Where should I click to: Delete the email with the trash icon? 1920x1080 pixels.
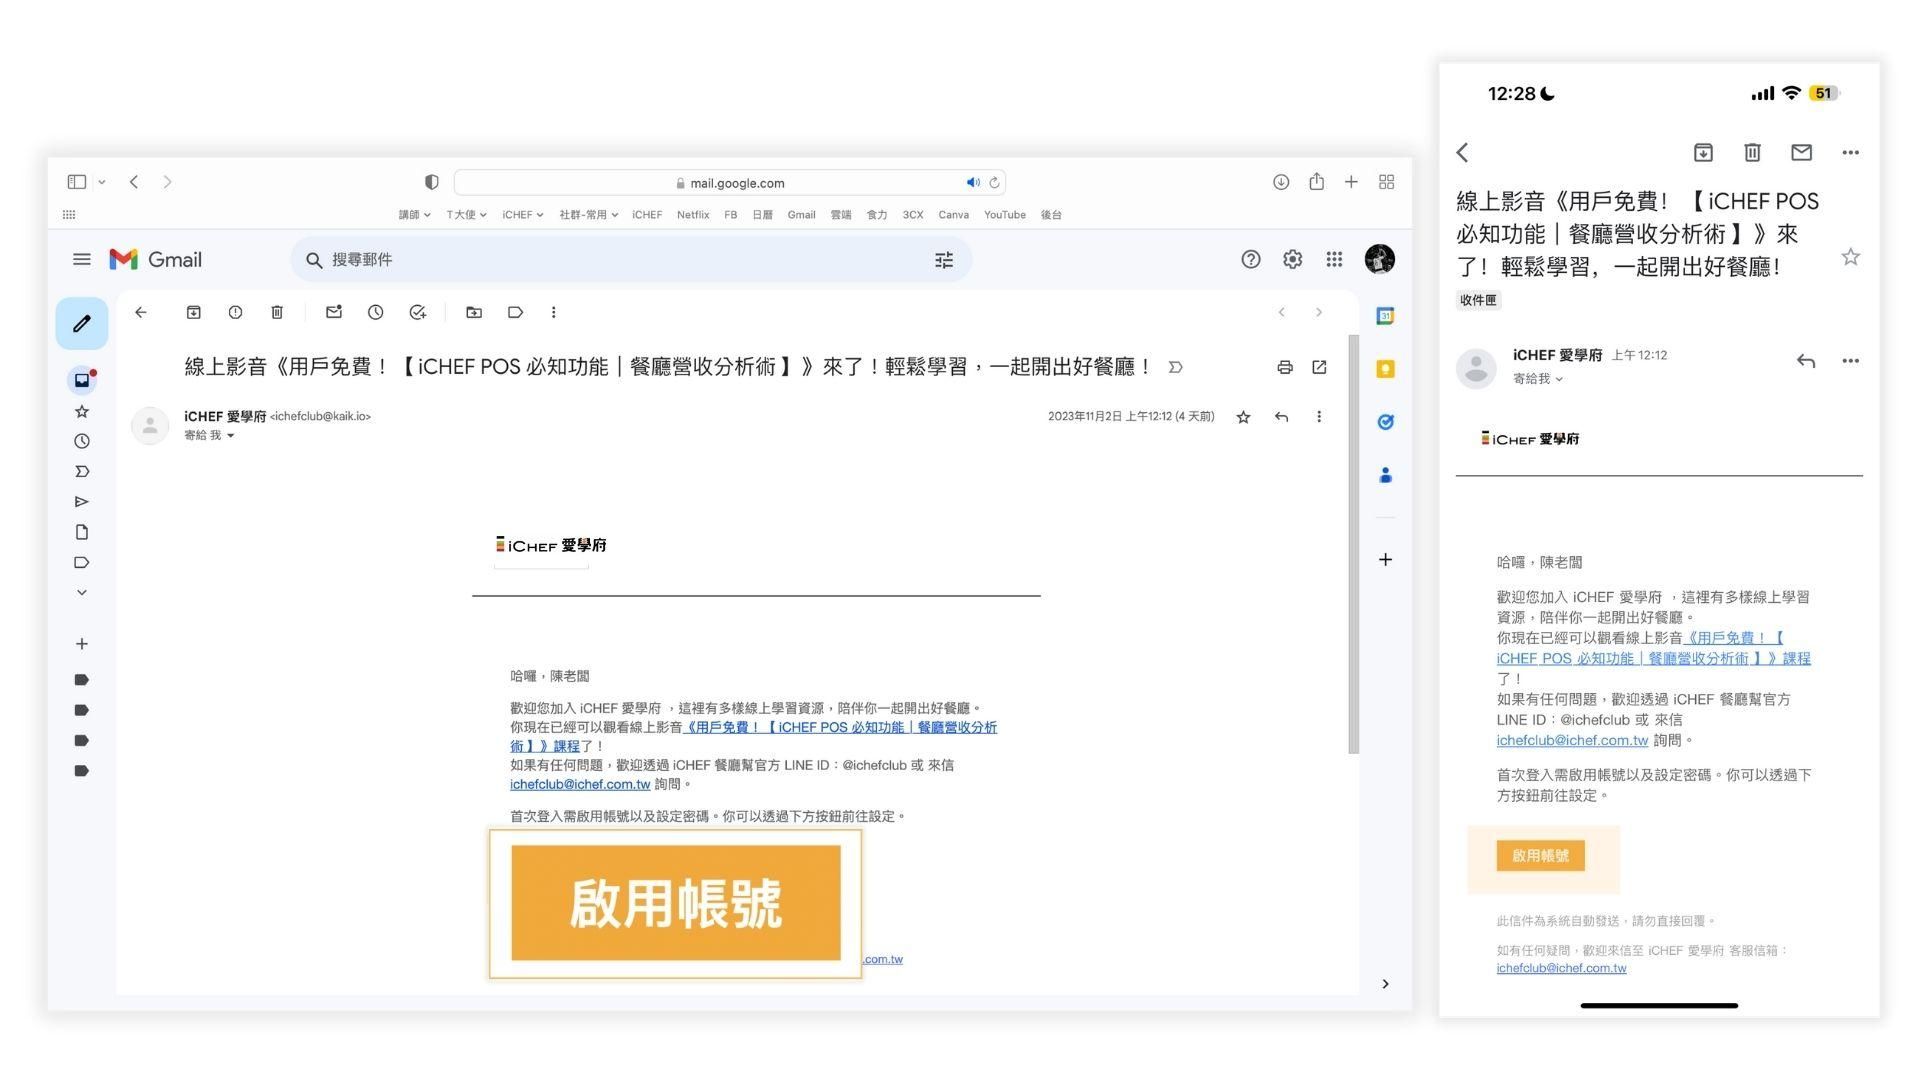(x=277, y=312)
